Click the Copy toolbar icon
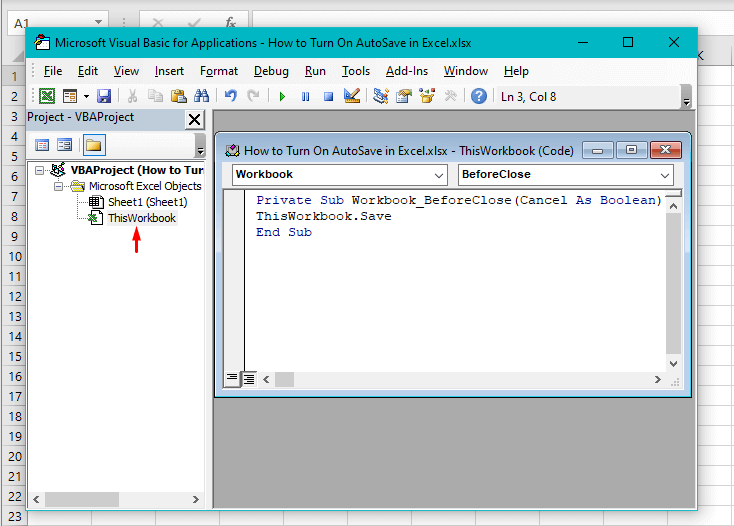The image size is (734, 526). tap(155, 96)
